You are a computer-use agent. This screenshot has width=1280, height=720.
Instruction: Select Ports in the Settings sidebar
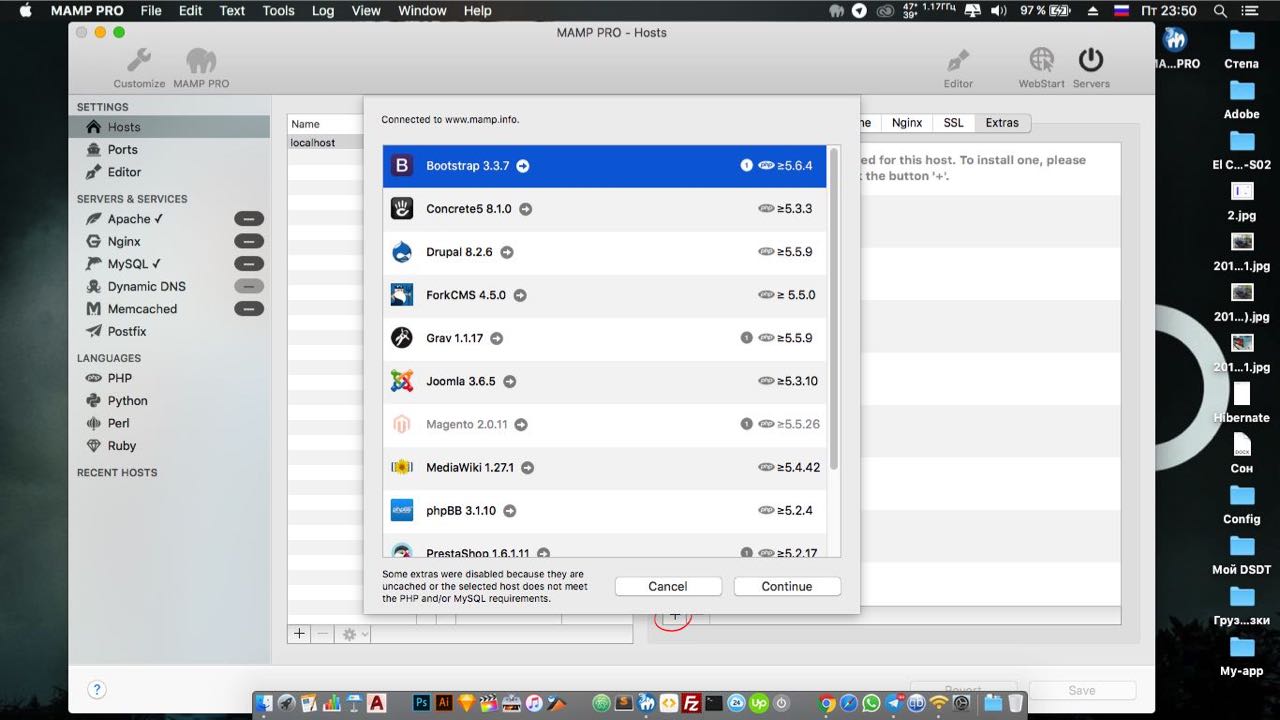coord(170,149)
